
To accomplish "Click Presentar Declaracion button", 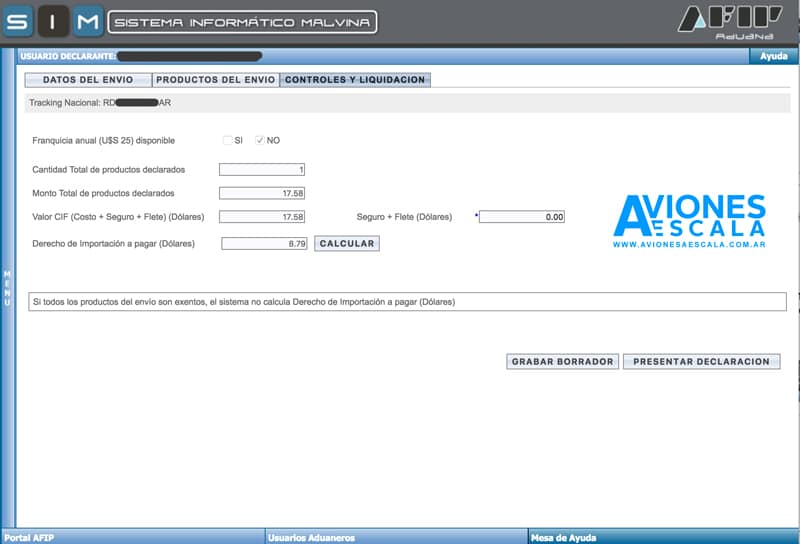I will [x=702, y=362].
